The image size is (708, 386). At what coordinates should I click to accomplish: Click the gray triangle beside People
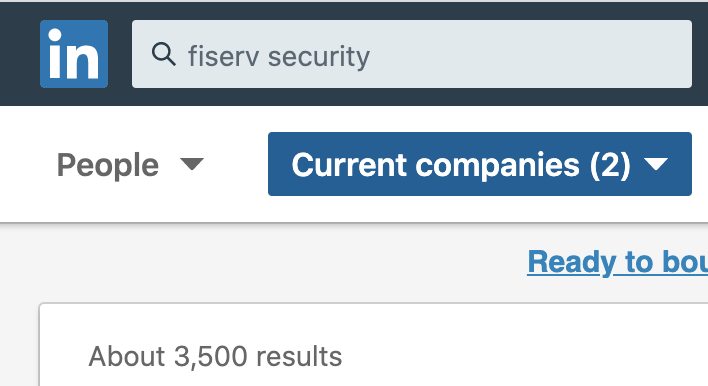pyautogui.click(x=192, y=164)
